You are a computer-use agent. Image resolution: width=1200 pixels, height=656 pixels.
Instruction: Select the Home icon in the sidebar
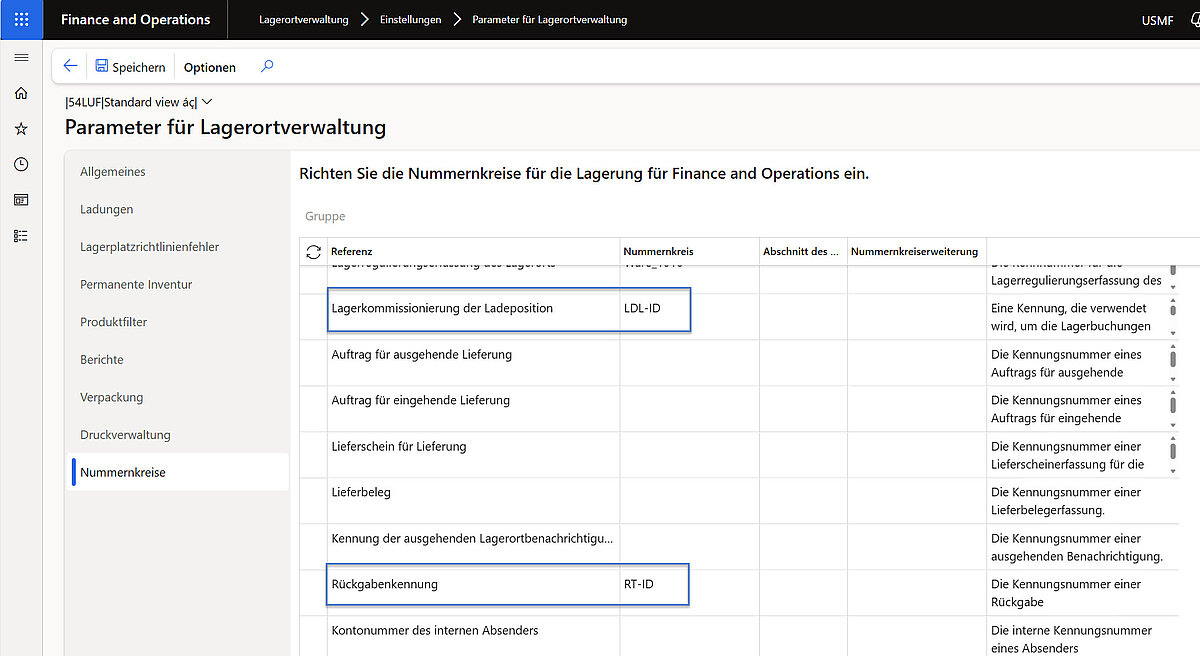21,92
